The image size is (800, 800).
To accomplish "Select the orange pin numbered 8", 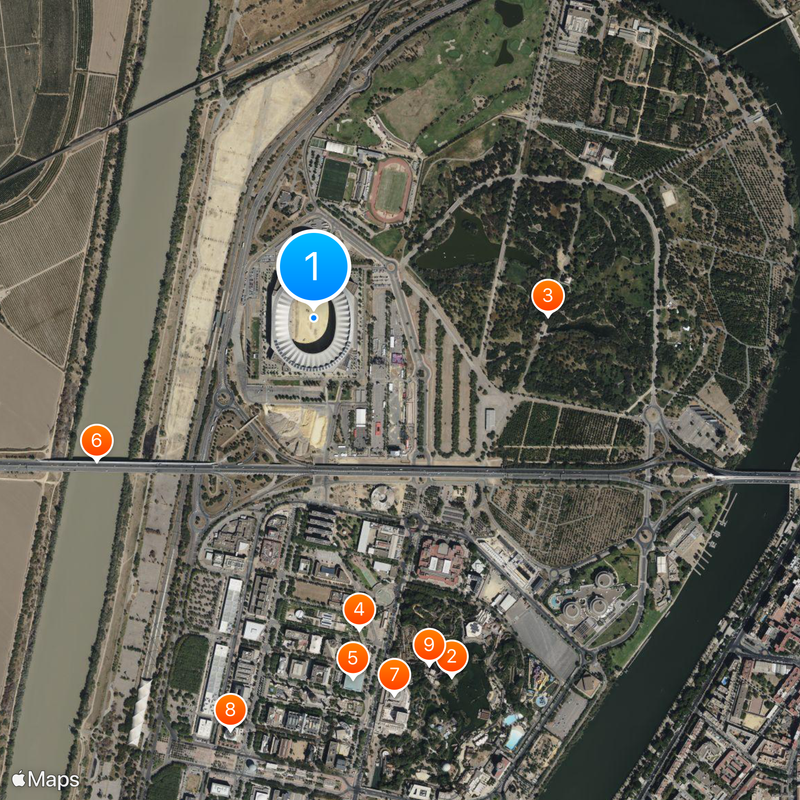I will (230, 710).
